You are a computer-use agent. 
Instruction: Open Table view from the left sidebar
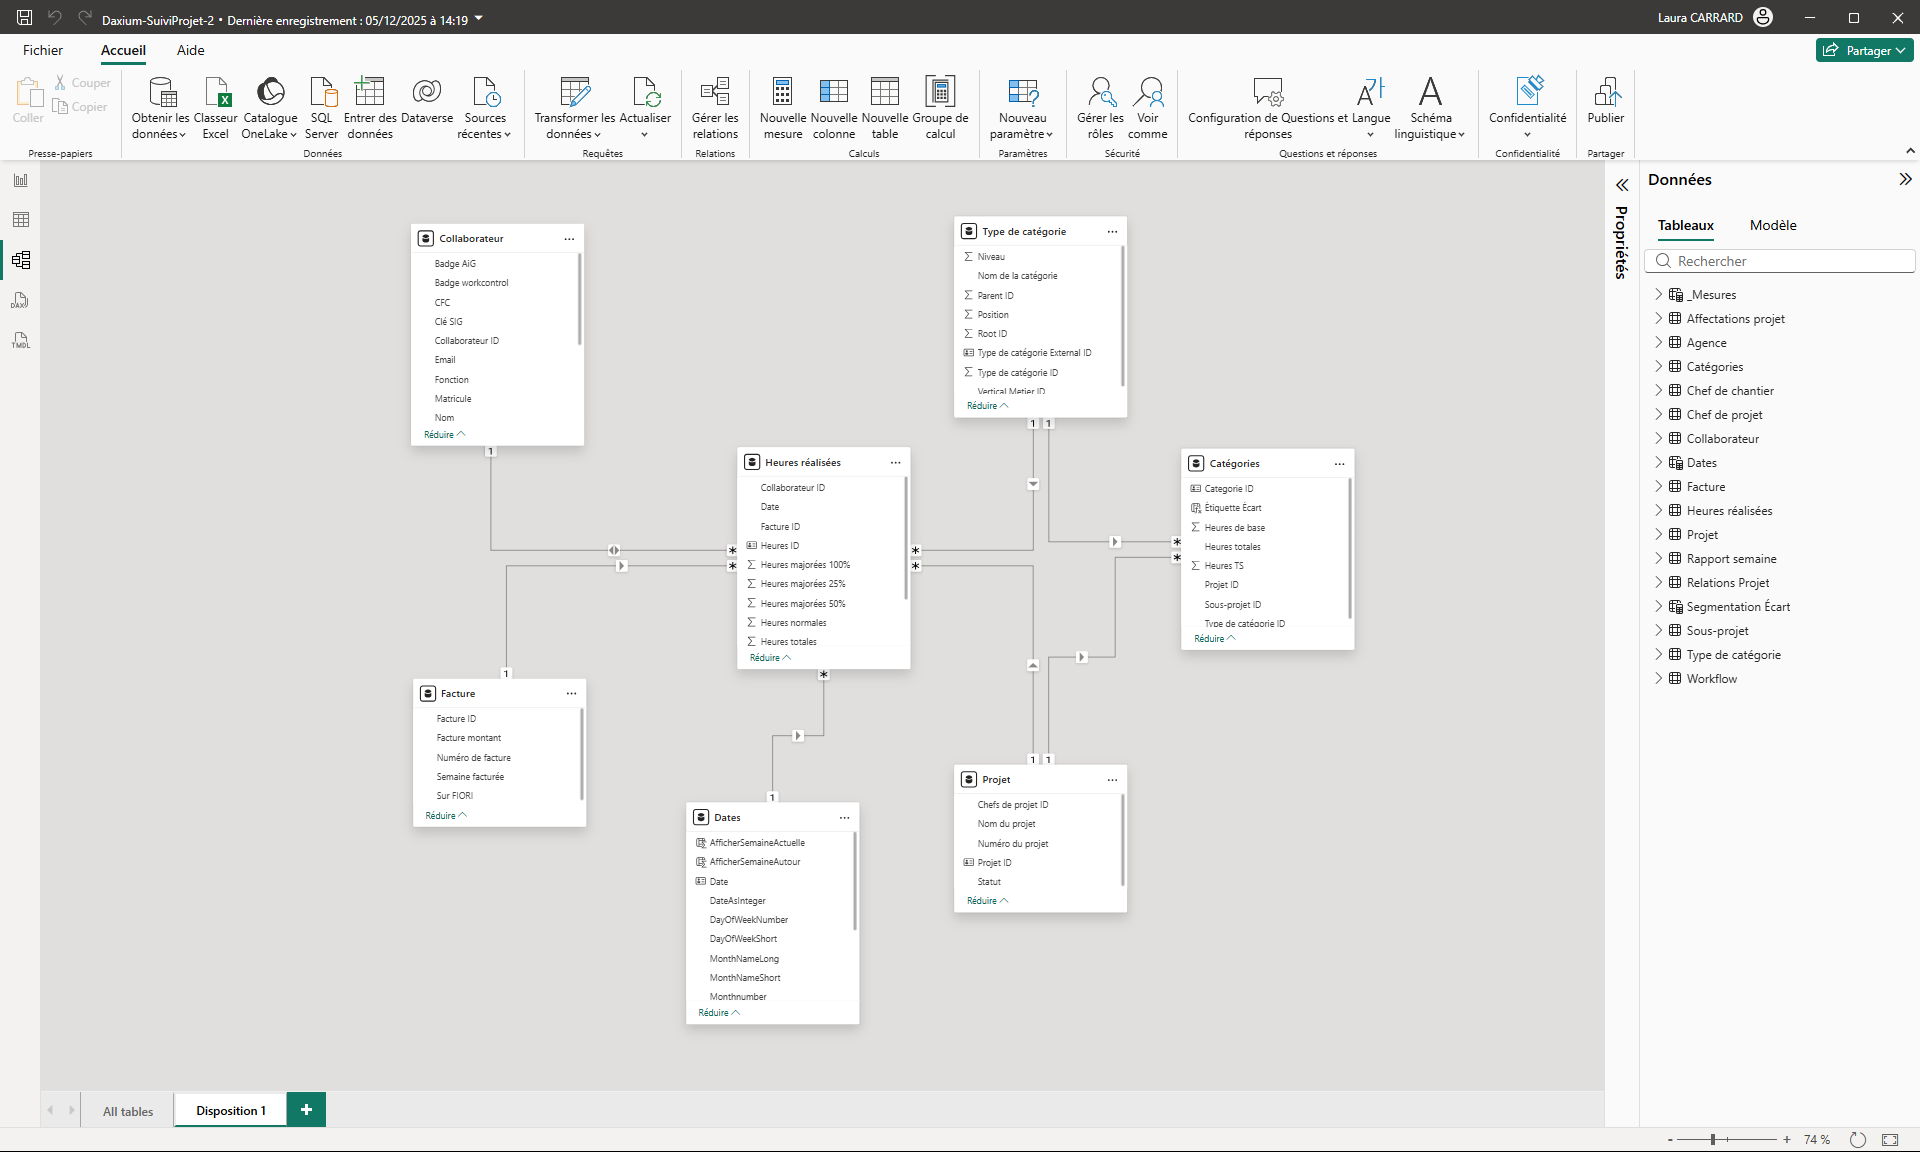point(20,220)
